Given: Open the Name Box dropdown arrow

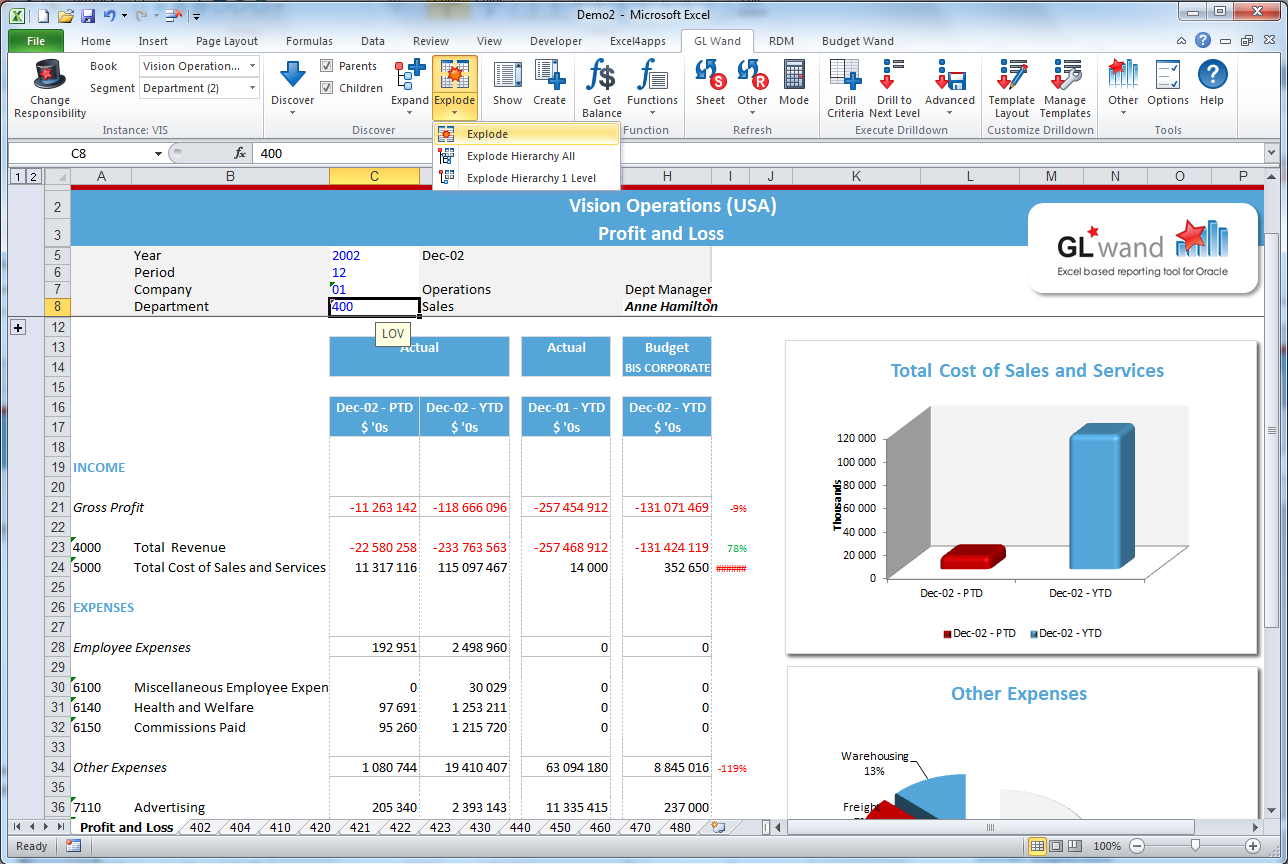Looking at the screenshot, I should tap(158, 154).
